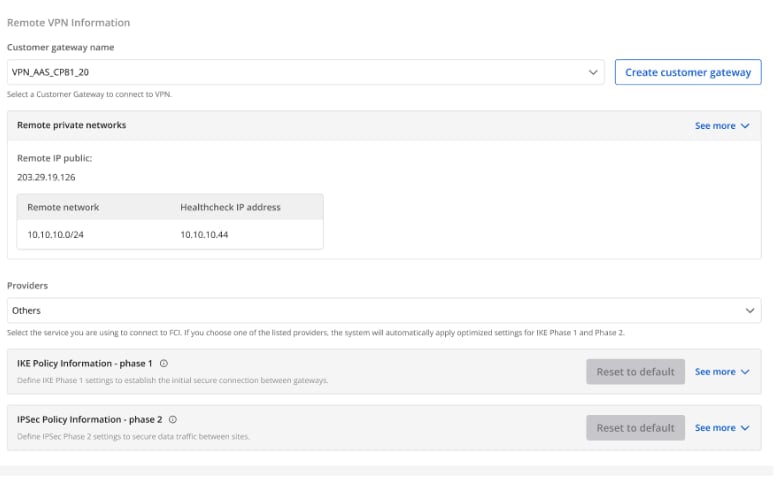Click the info icon beside IPSec Policy Information
Viewport: 775px width, 477px height.
point(173,420)
